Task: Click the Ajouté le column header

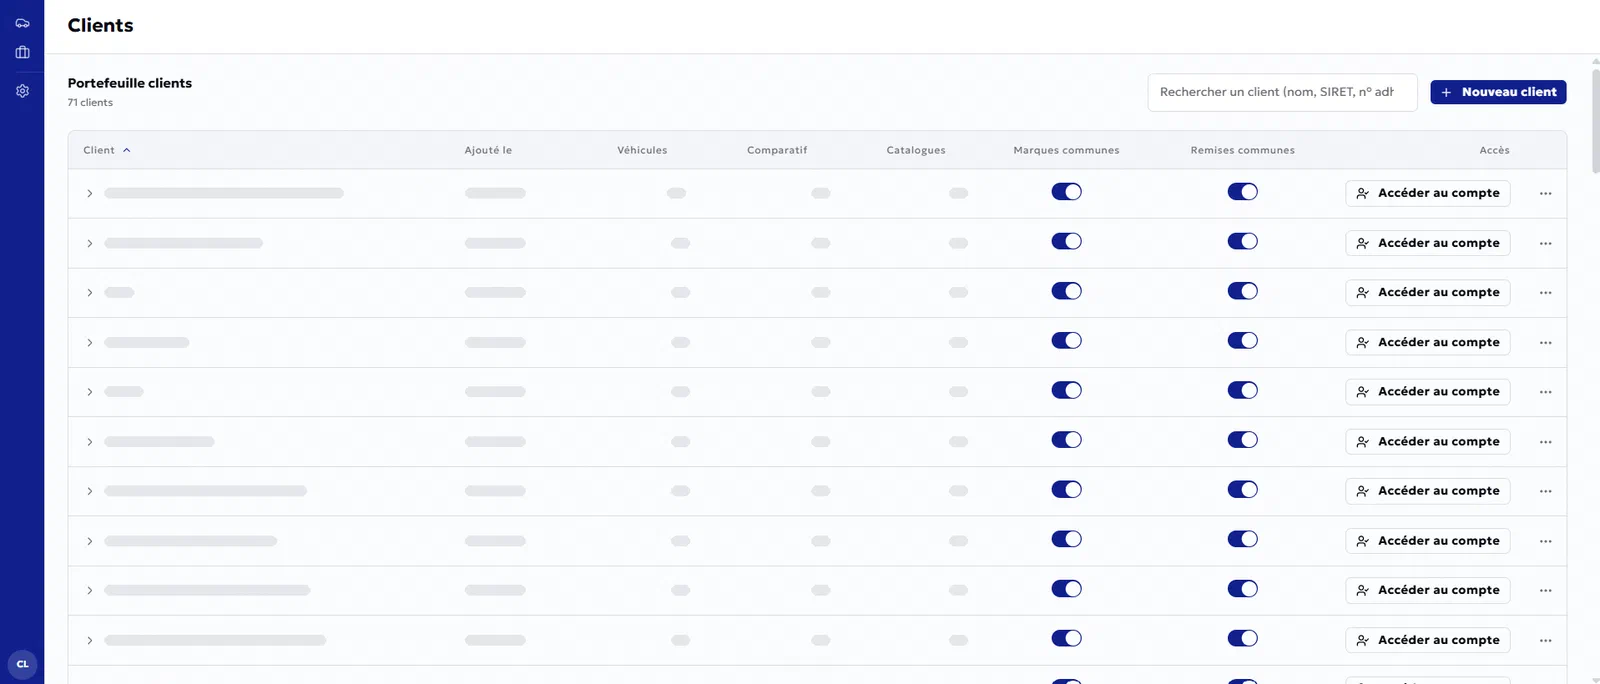Action: pyautogui.click(x=488, y=150)
